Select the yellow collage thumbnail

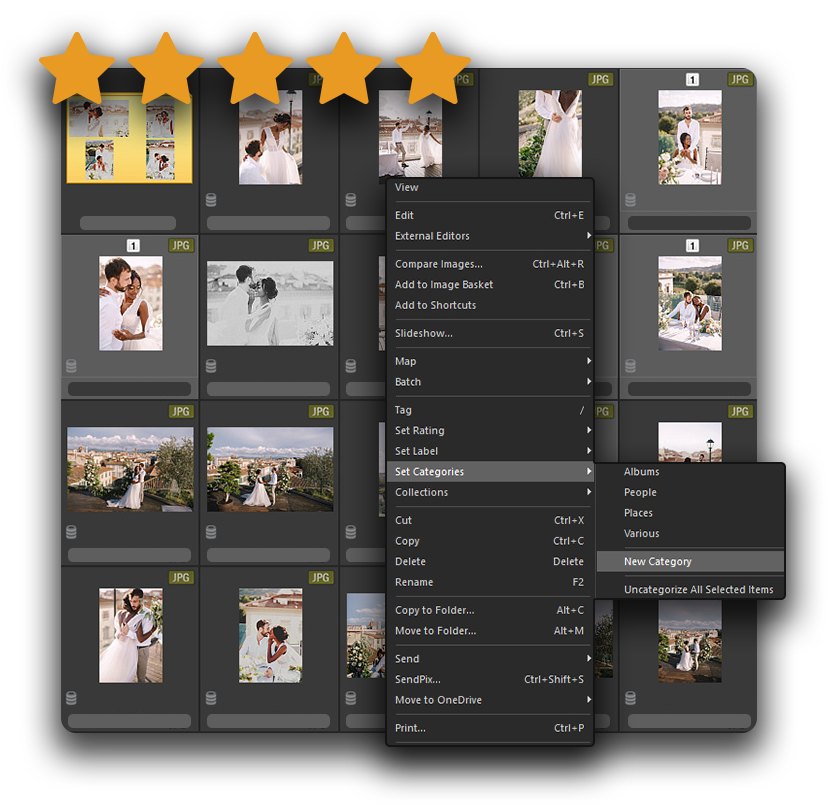coord(129,138)
